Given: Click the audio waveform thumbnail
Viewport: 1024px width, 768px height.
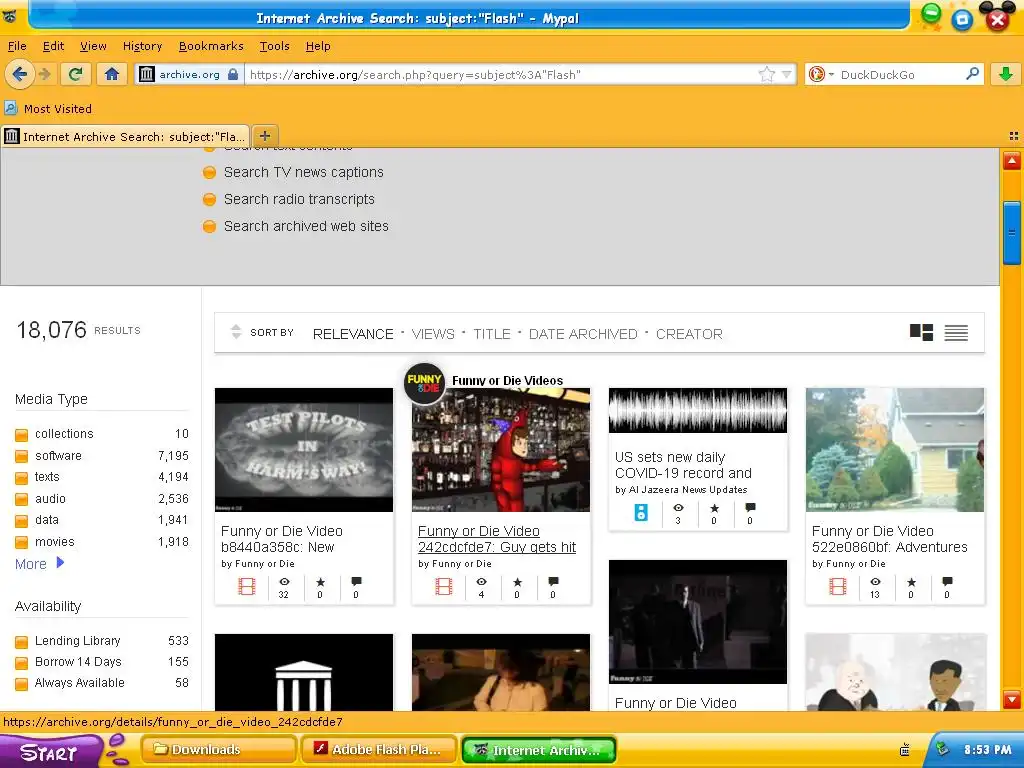Looking at the screenshot, I should (x=697, y=411).
